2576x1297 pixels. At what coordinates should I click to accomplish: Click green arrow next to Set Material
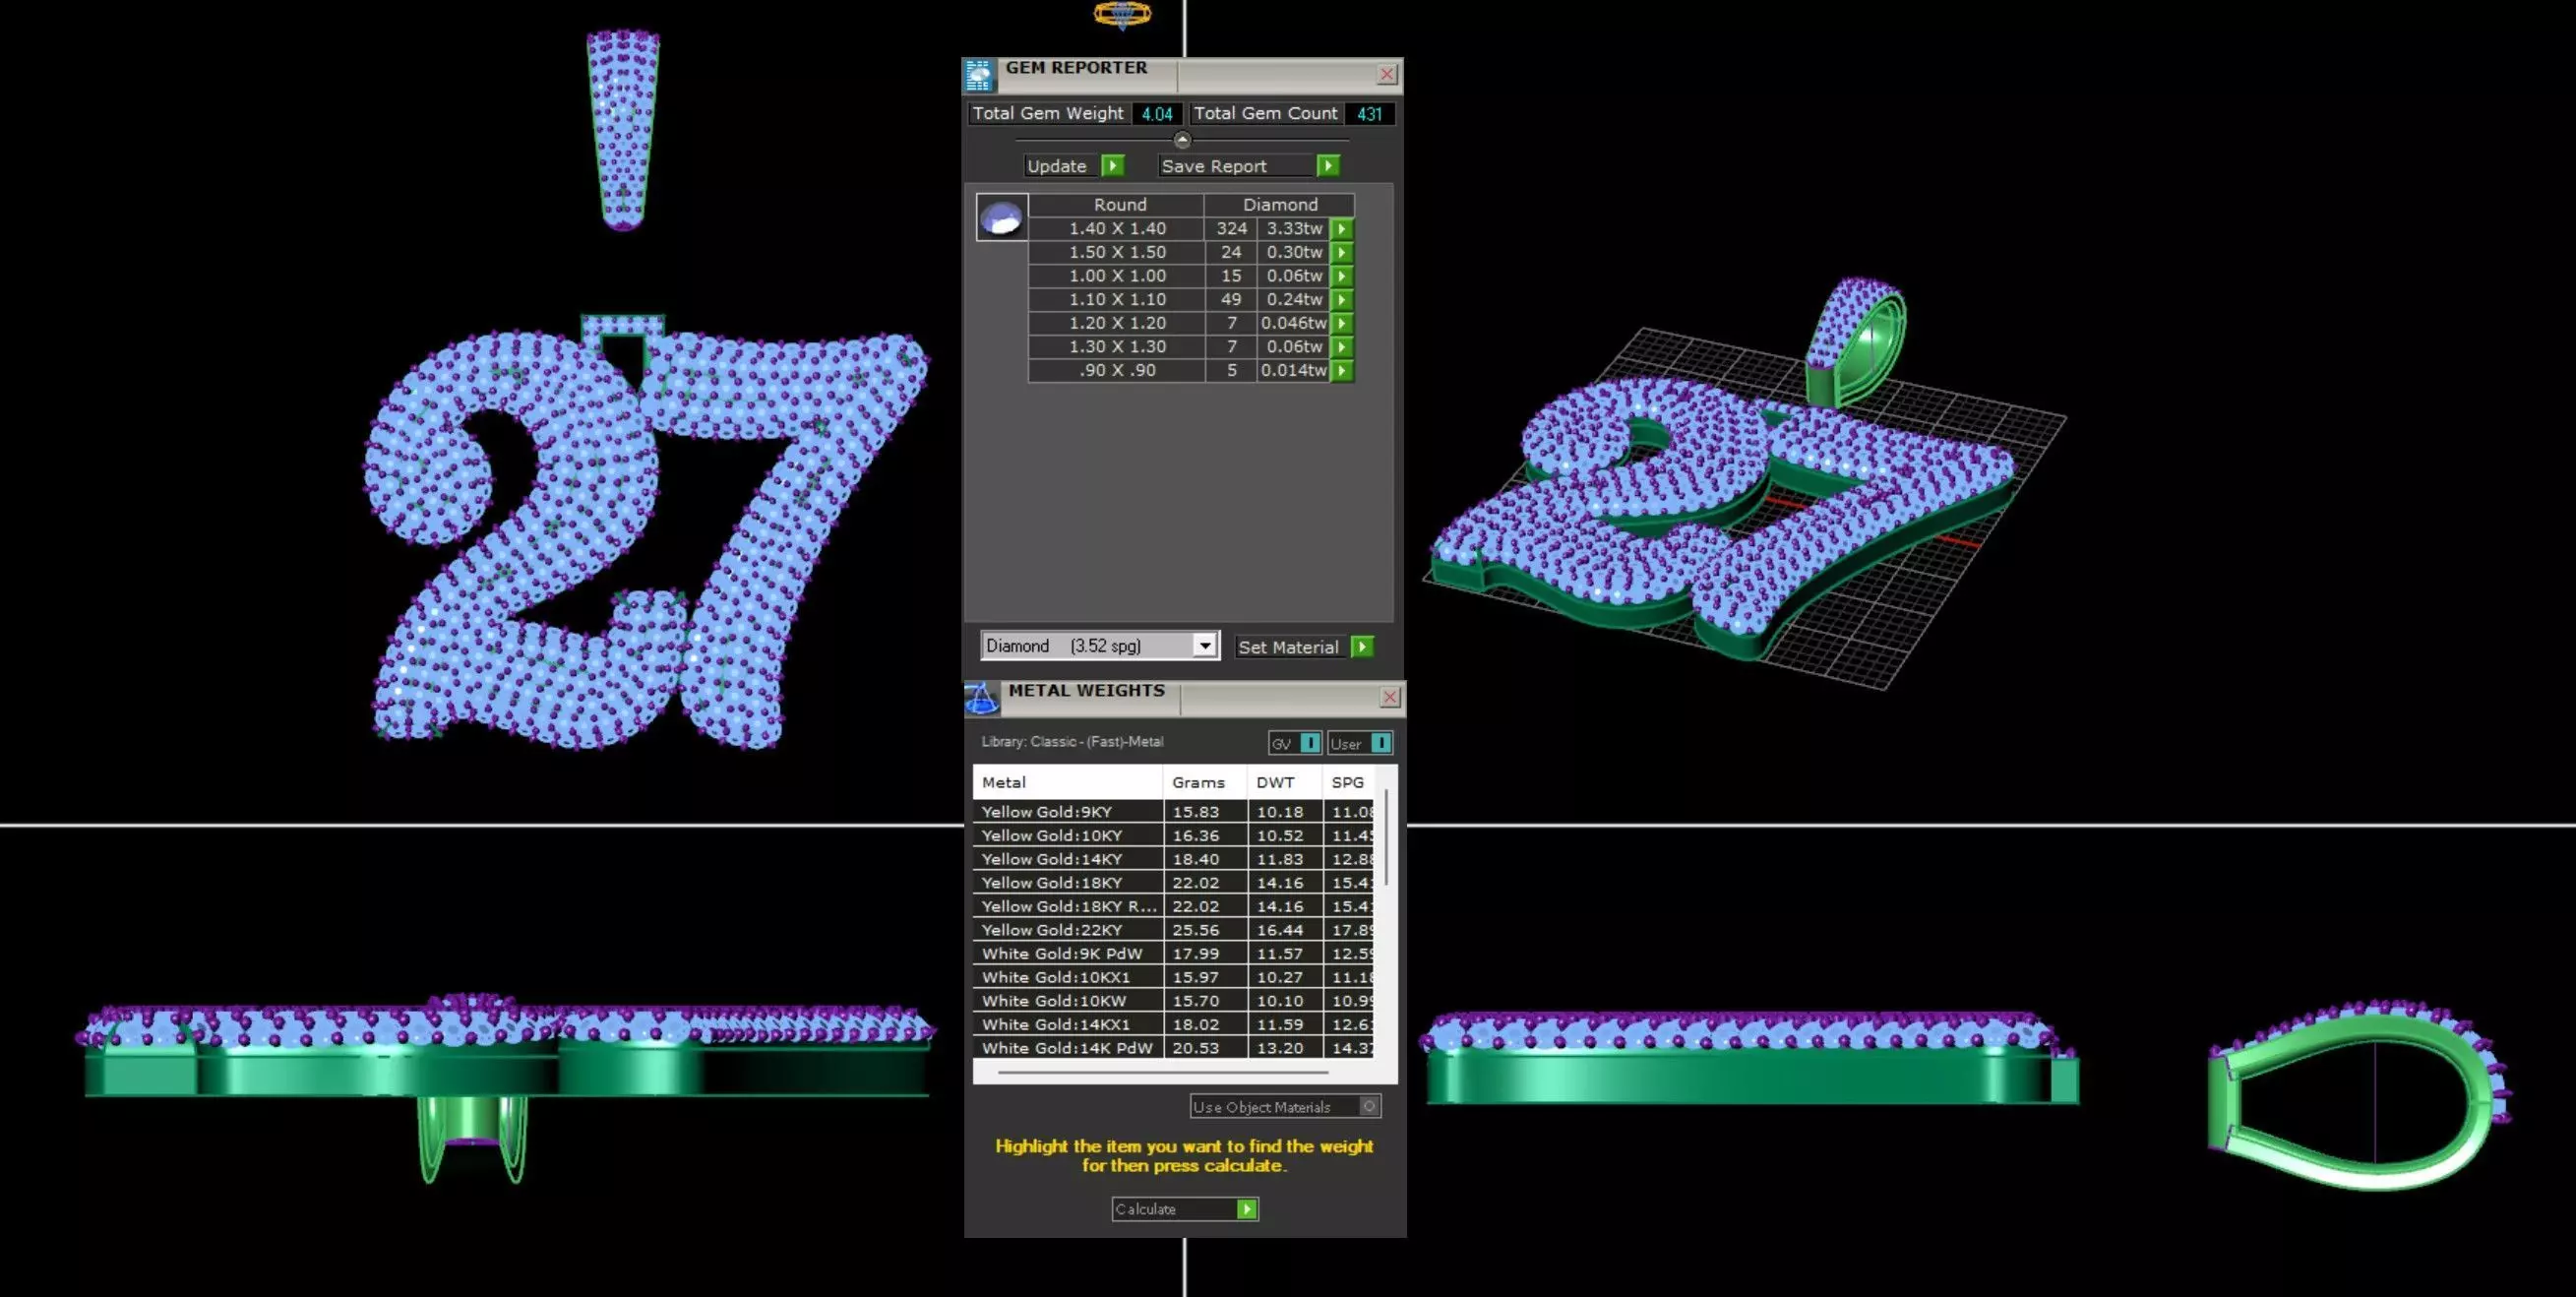pyautogui.click(x=1362, y=647)
